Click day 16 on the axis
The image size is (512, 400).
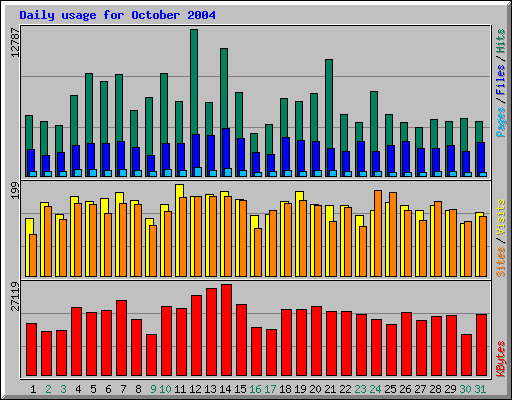click(x=255, y=389)
